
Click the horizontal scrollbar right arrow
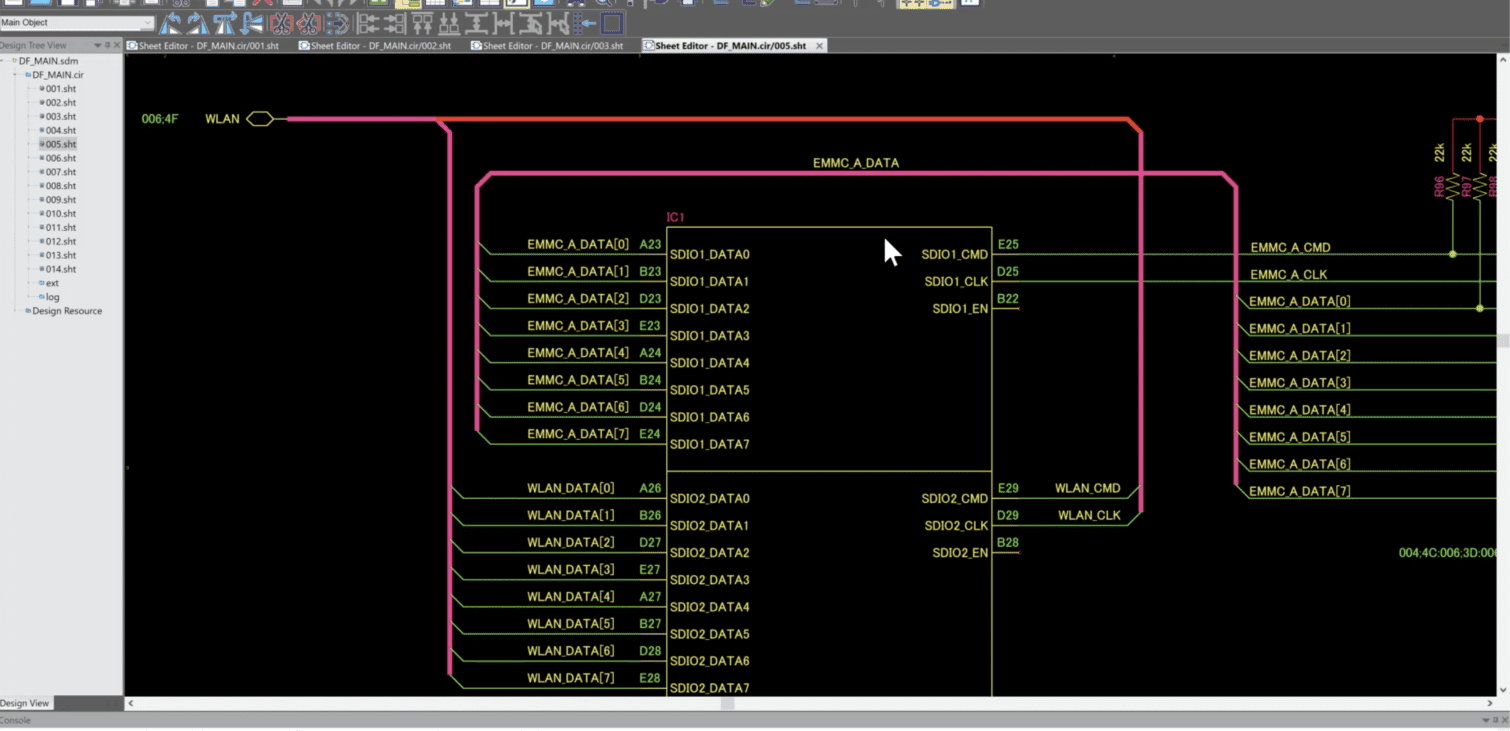point(1490,703)
